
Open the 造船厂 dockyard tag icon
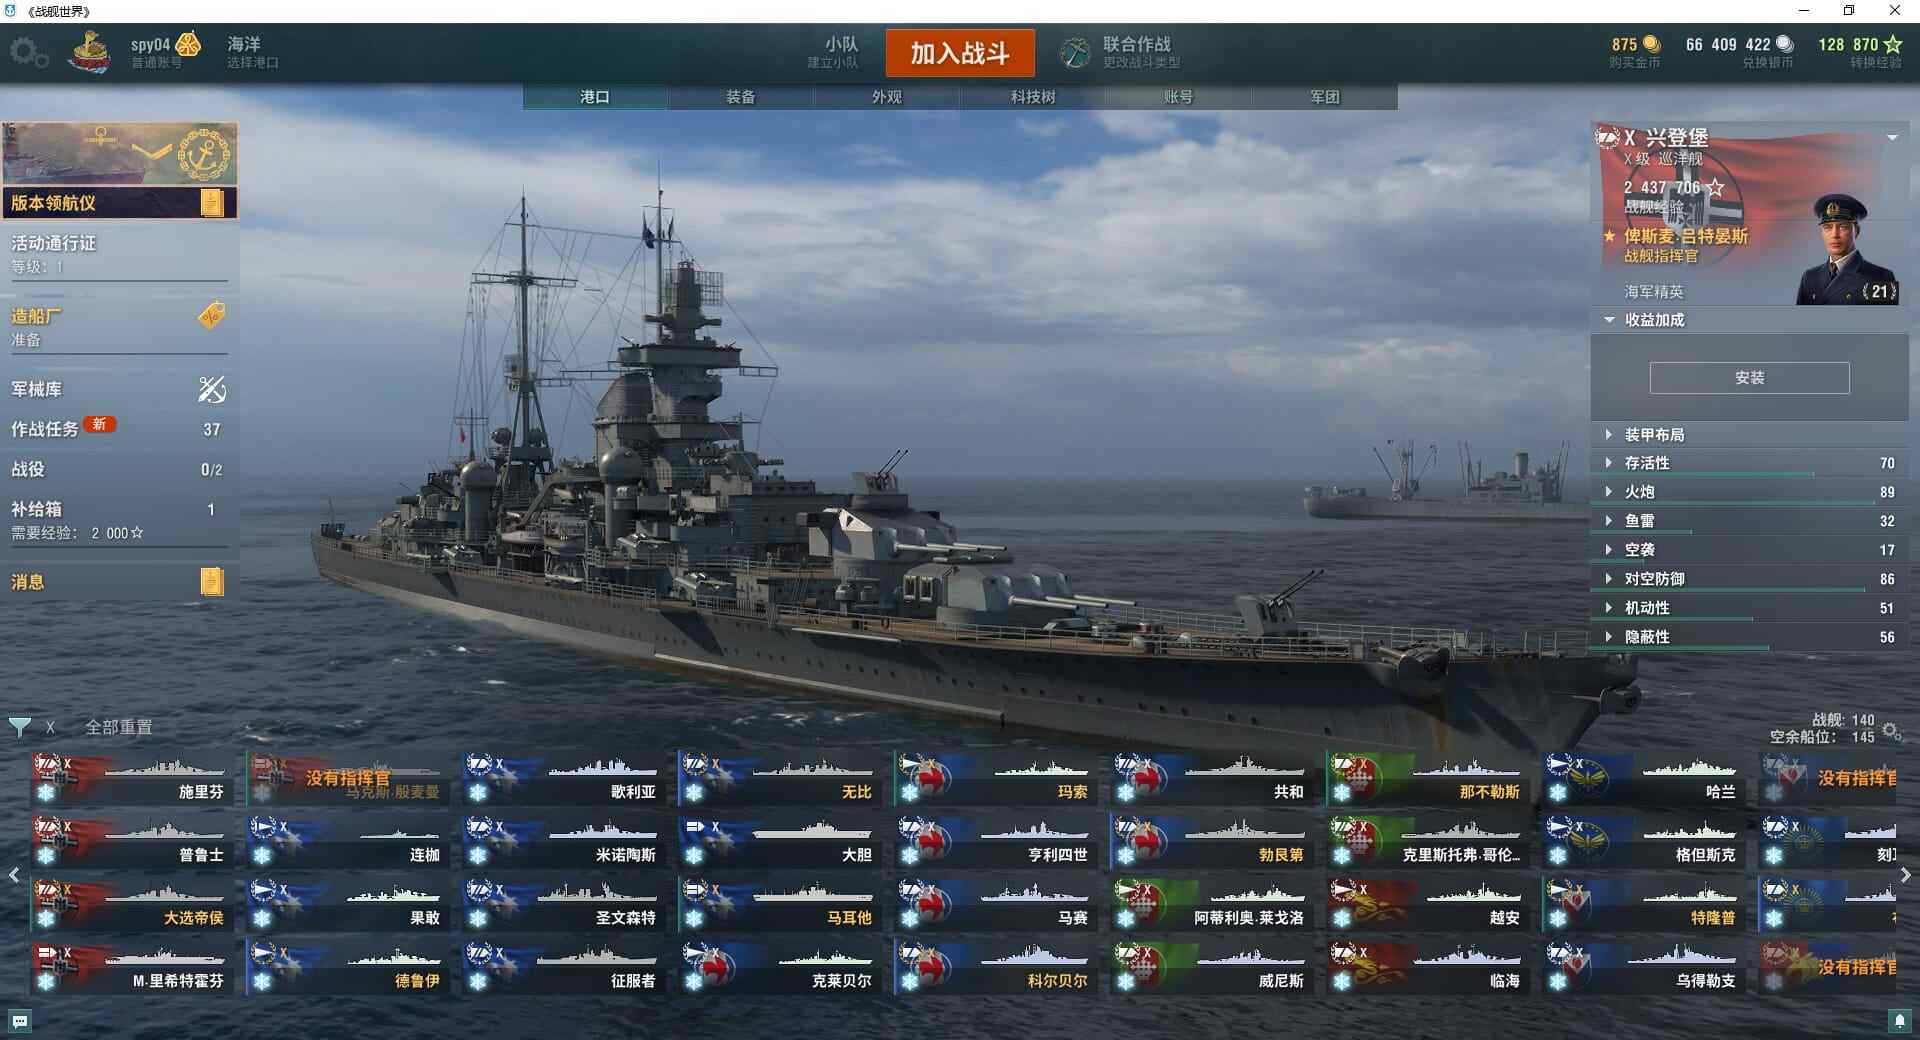[212, 316]
